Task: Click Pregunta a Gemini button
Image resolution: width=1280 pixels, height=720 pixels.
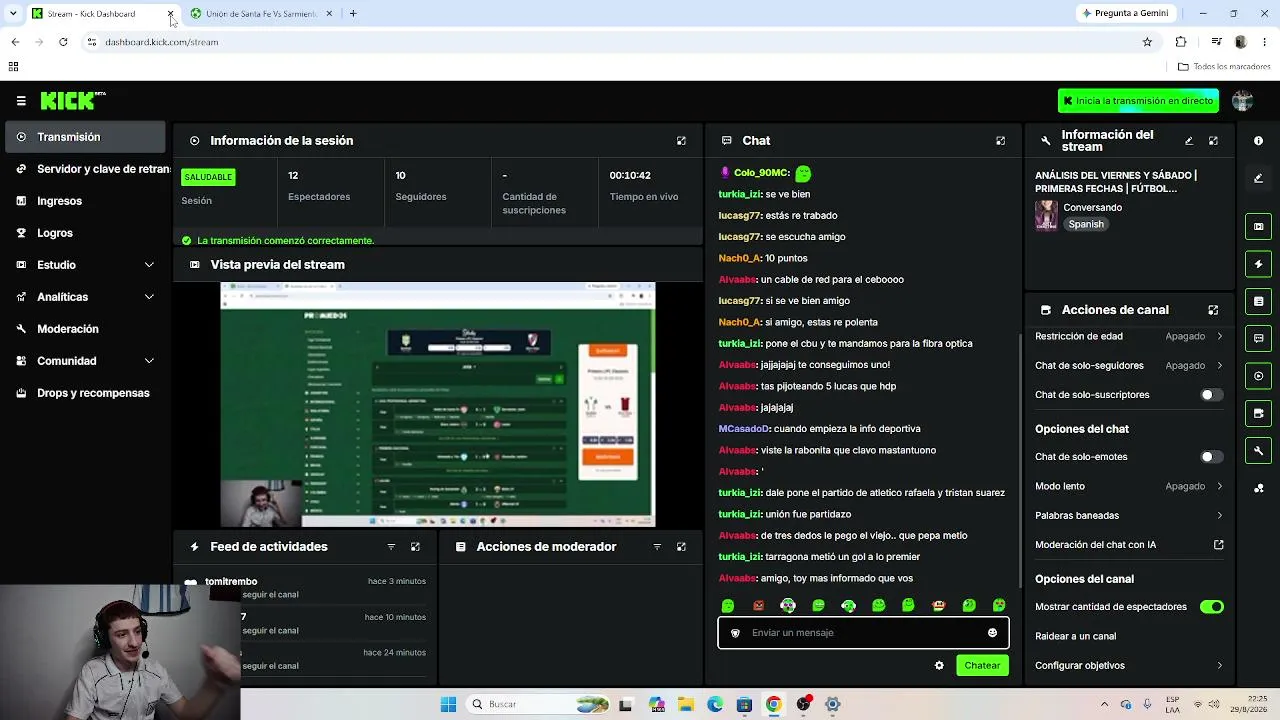Action: 1124,14
